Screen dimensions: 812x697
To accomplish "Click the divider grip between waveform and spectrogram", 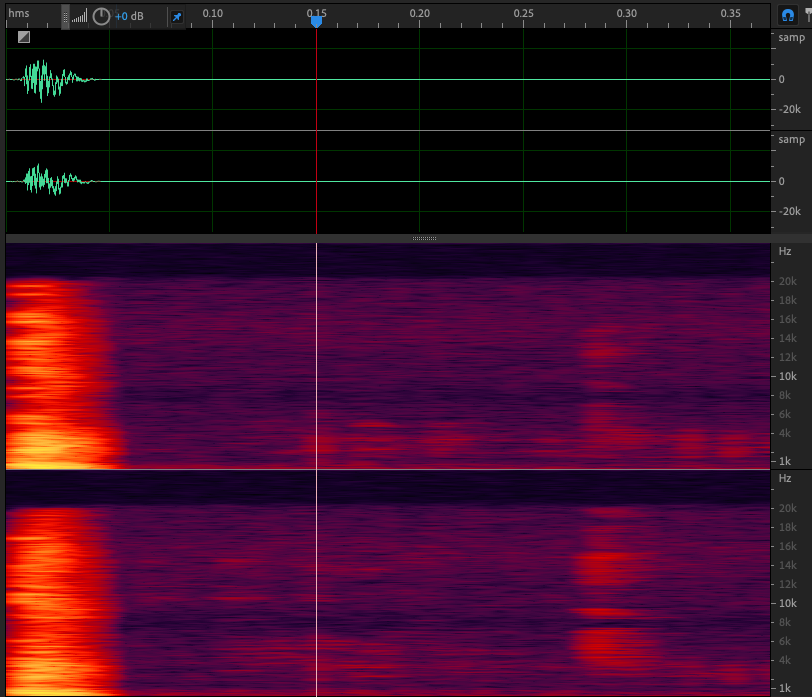I will point(424,238).
